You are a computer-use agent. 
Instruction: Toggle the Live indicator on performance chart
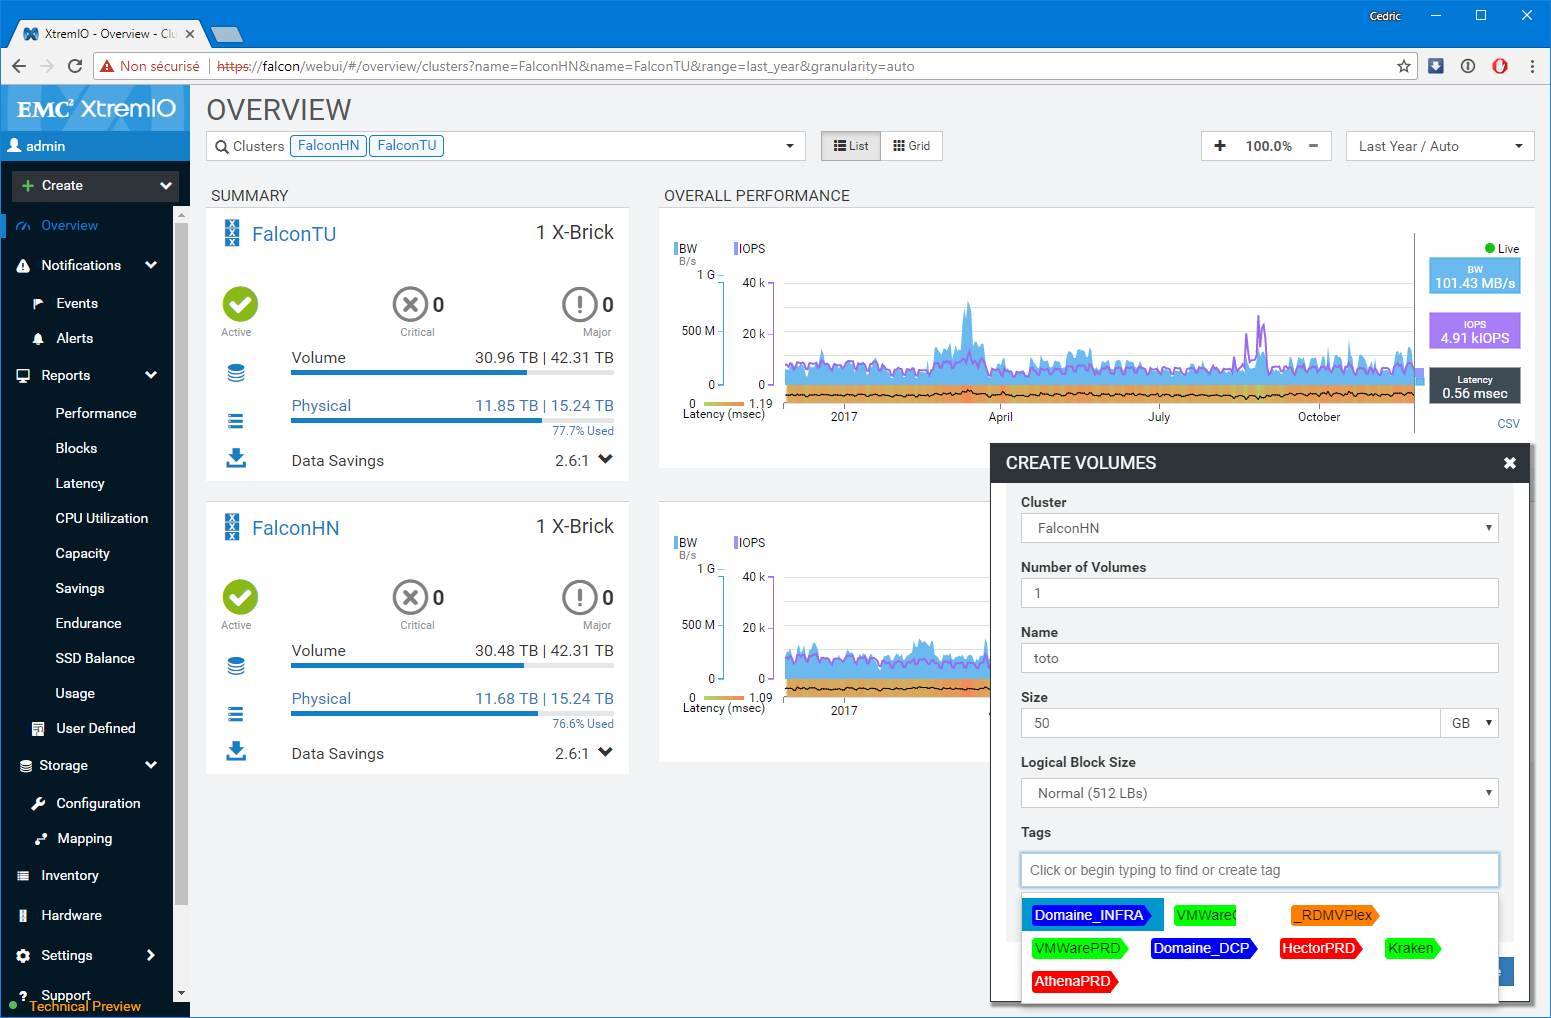click(x=1501, y=249)
